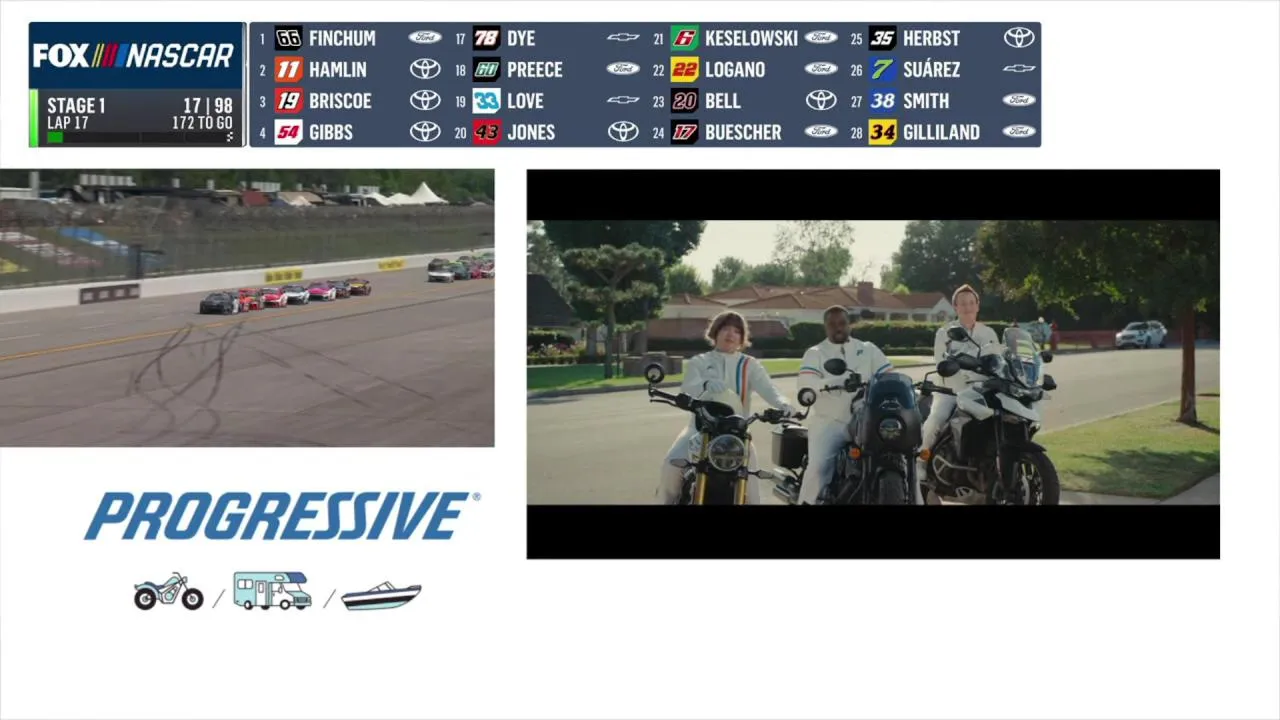
Task: Click the Toyota logo beside Briscoe
Action: click(x=425, y=100)
